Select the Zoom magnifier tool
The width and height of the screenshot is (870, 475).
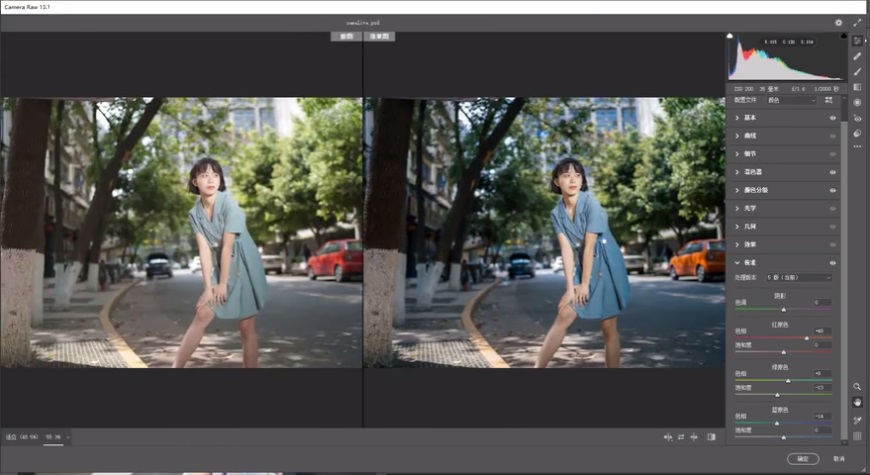857,387
